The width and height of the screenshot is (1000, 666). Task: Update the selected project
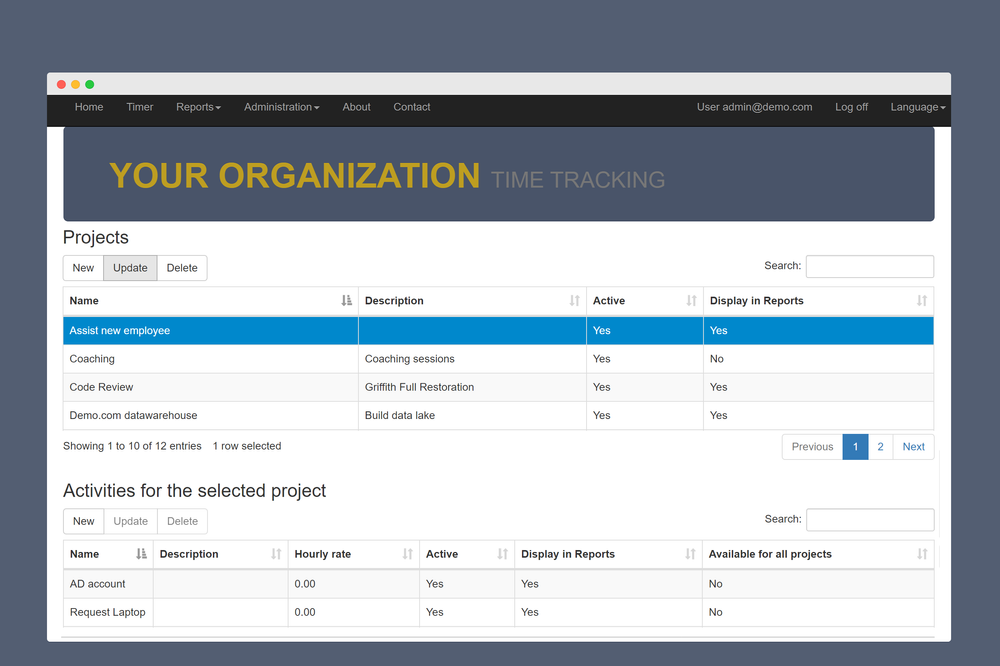click(130, 267)
